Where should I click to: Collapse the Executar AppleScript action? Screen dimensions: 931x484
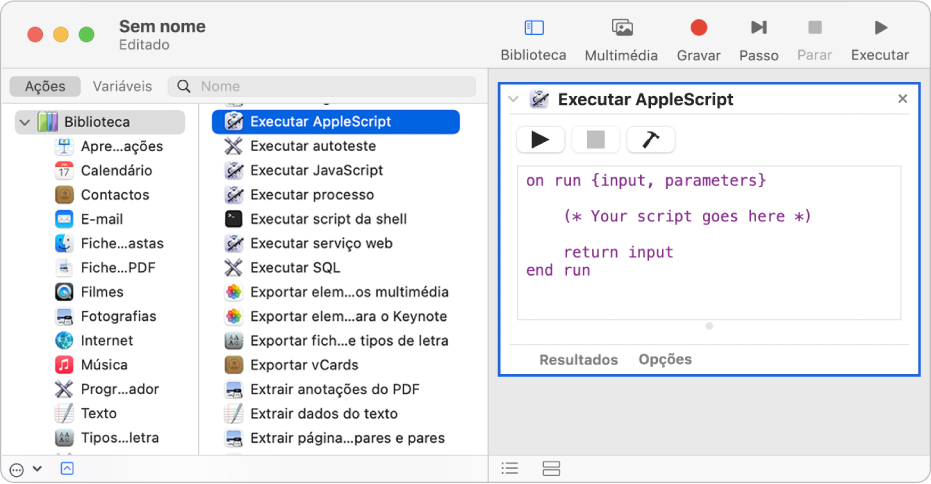[x=513, y=99]
